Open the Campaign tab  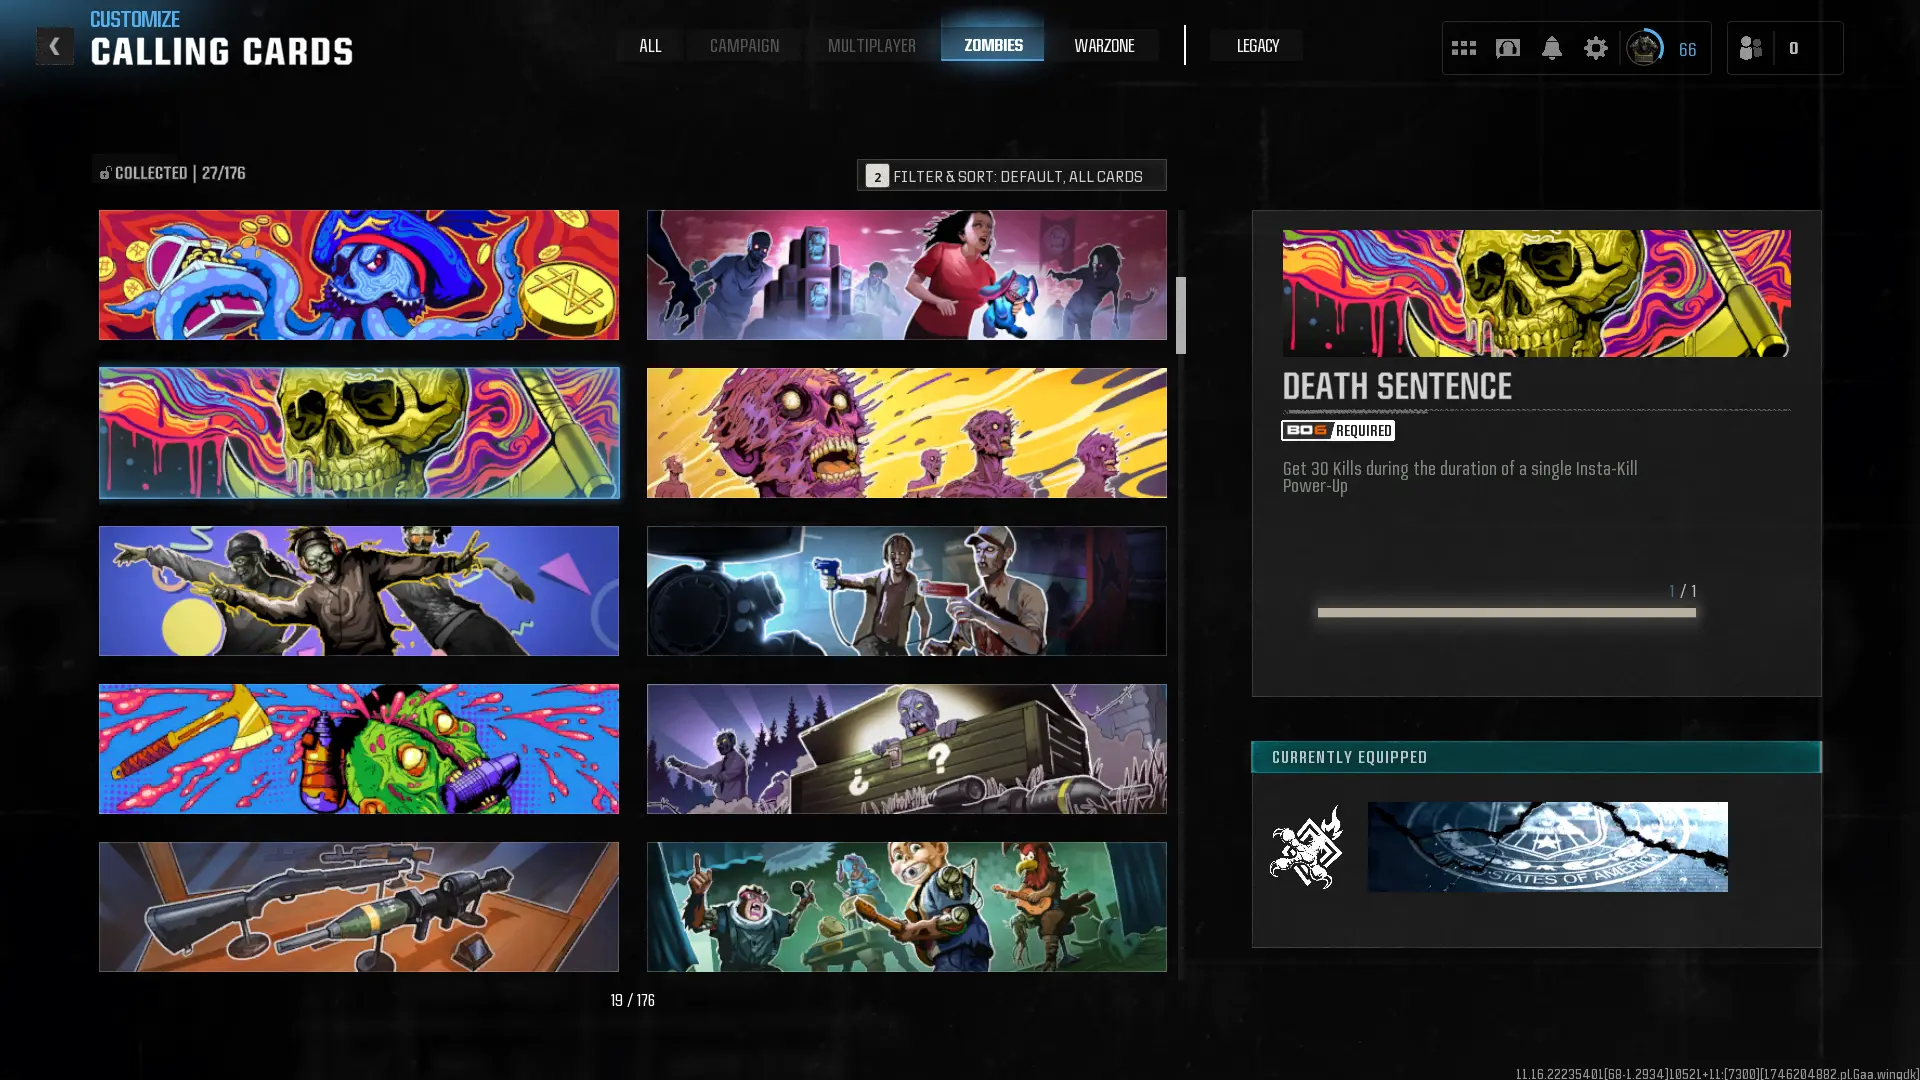point(744,46)
